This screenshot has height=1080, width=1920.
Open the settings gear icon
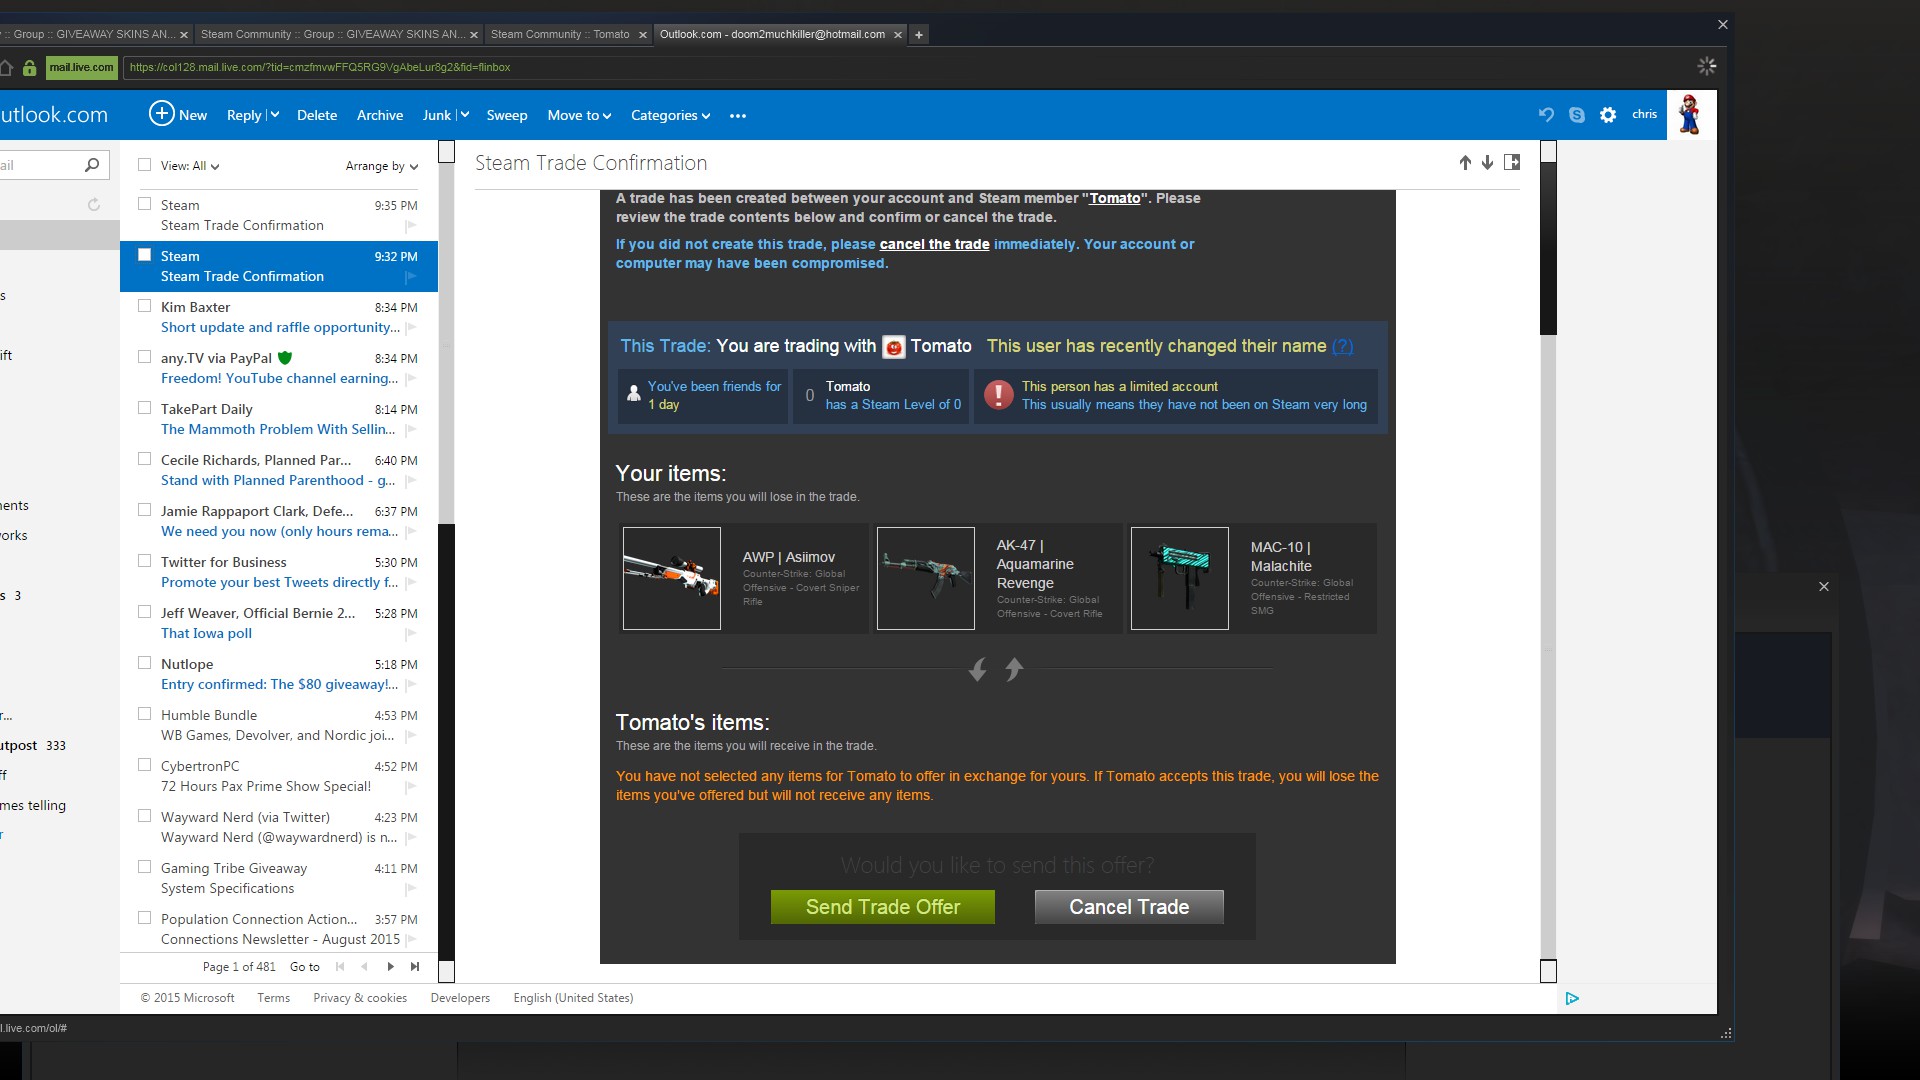(1608, 115)
